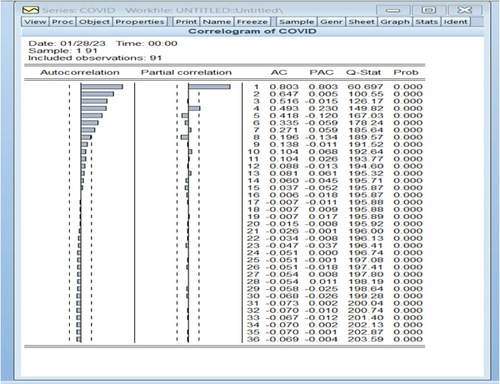Click Included observations: 91 text
500x384 pixels.
pos(95,58)
